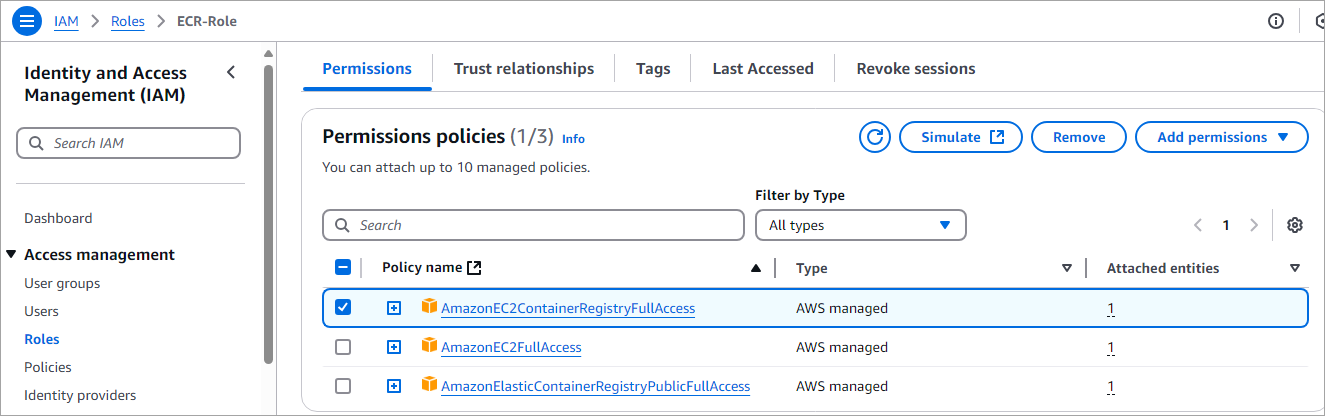This screenshot has width=1325, height=416.
Task: Expand AmazonElasticContainerRegistryPublicFullAccess policy details
Action: click(x=394, y=386)
